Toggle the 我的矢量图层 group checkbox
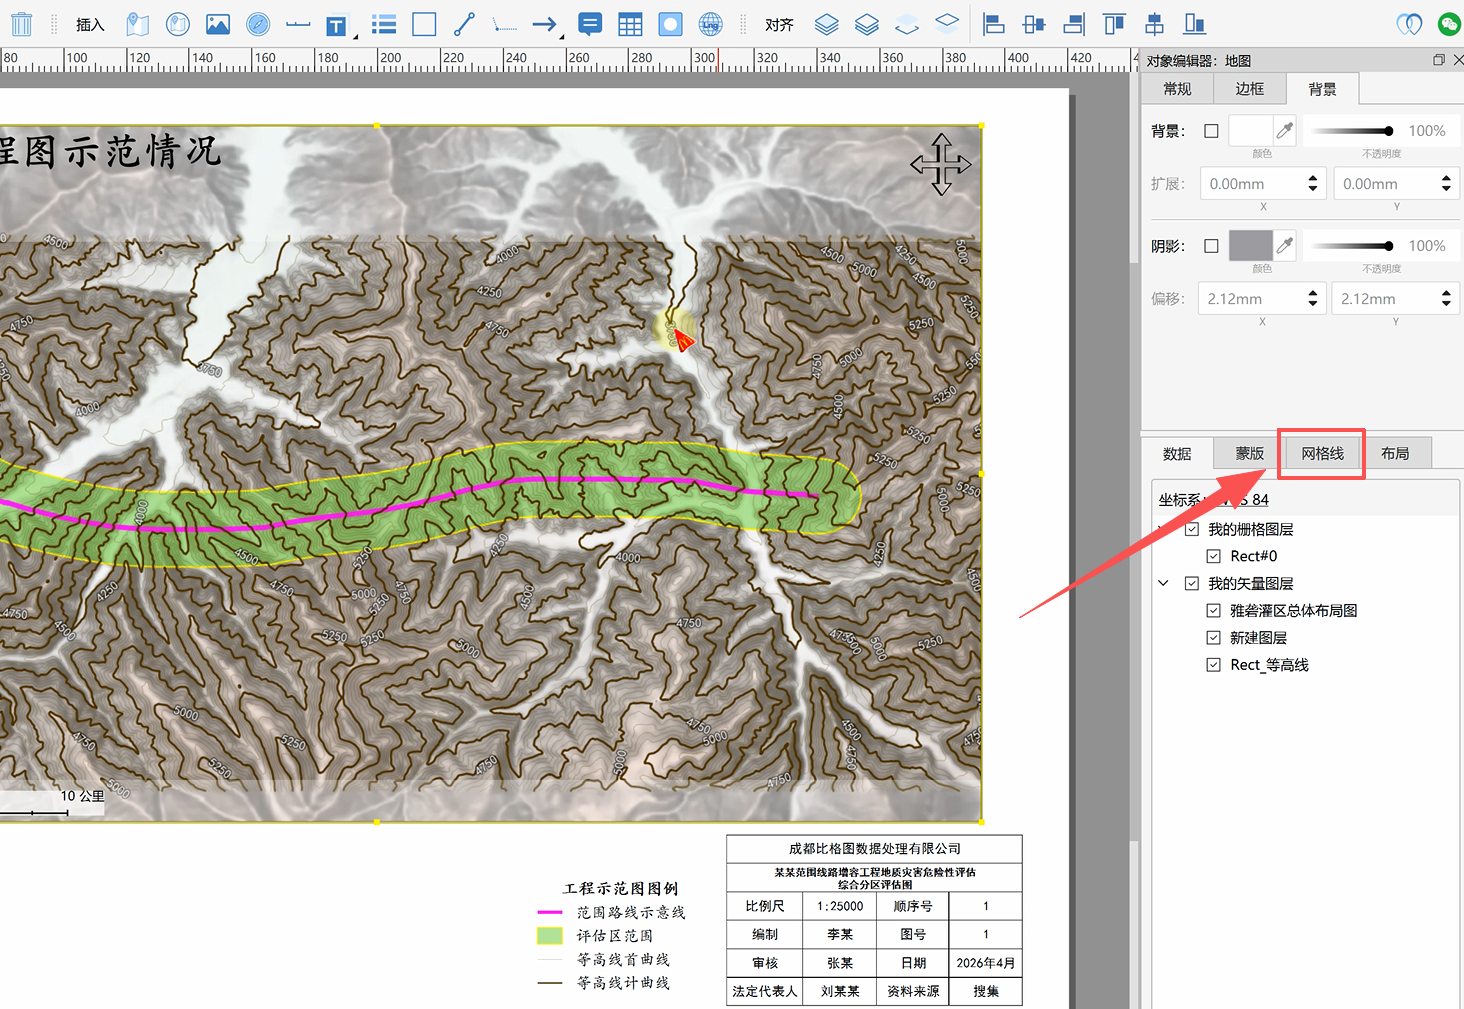The width and height of the screenshot is (1464, 1009). coord(1192,583)
